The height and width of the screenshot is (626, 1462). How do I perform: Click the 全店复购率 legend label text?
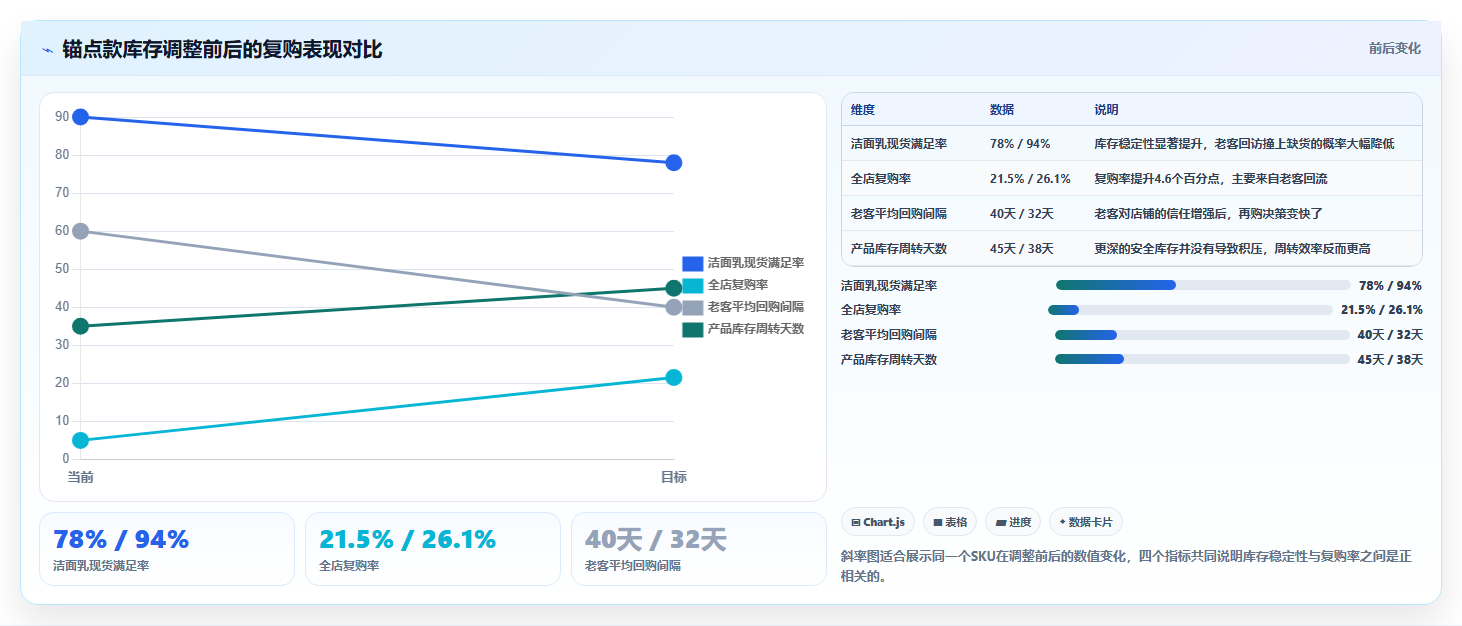(x=738, y=285)
